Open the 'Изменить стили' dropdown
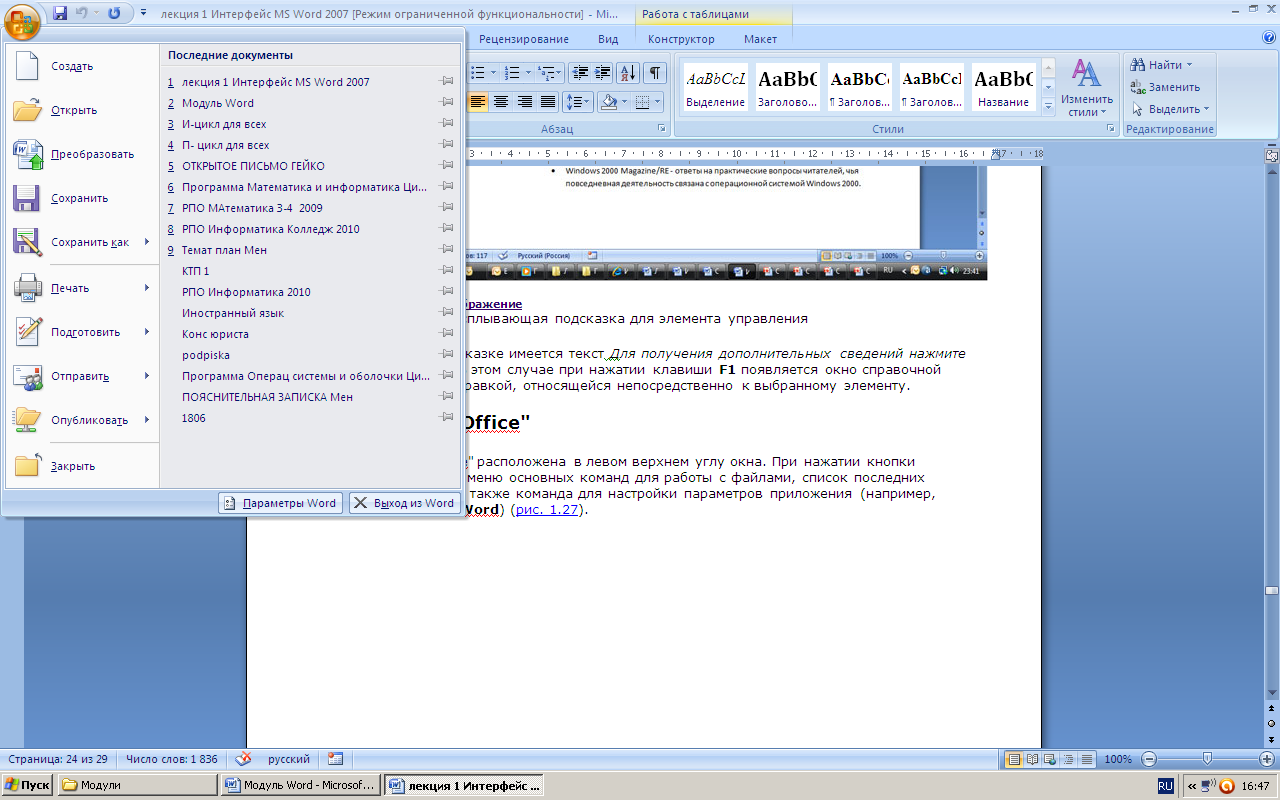The image size is (1280, 800). coord(1086,88)
